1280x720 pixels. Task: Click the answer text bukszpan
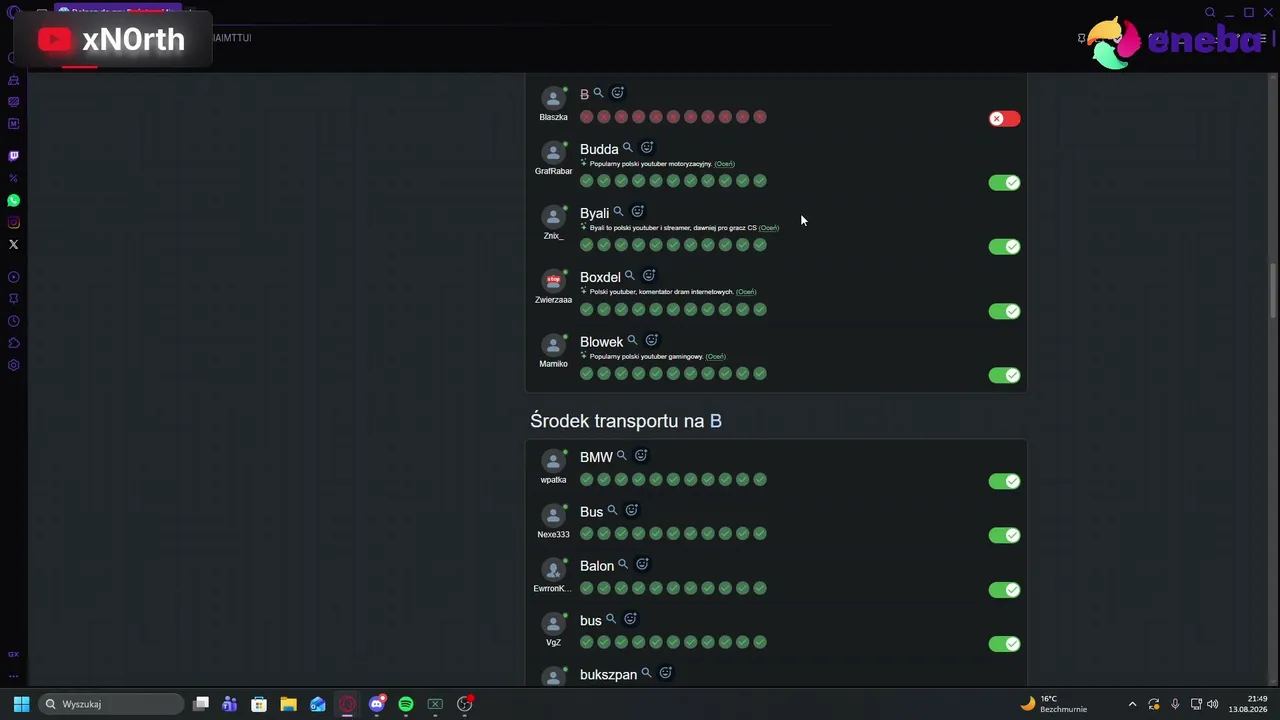pyautogui.click(x=608, y=675)
